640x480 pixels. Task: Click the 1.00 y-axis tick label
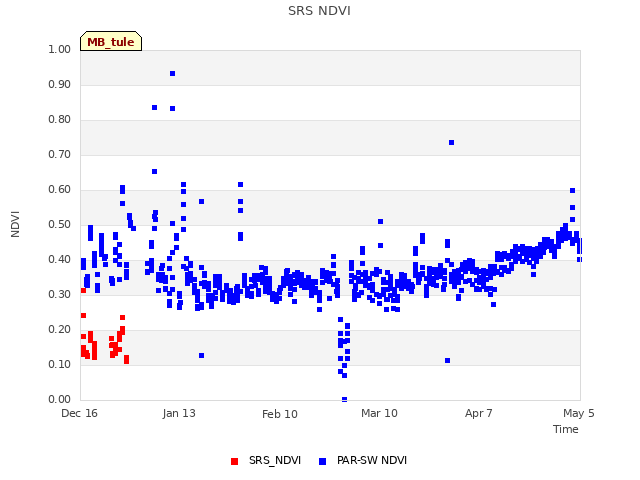59,49
